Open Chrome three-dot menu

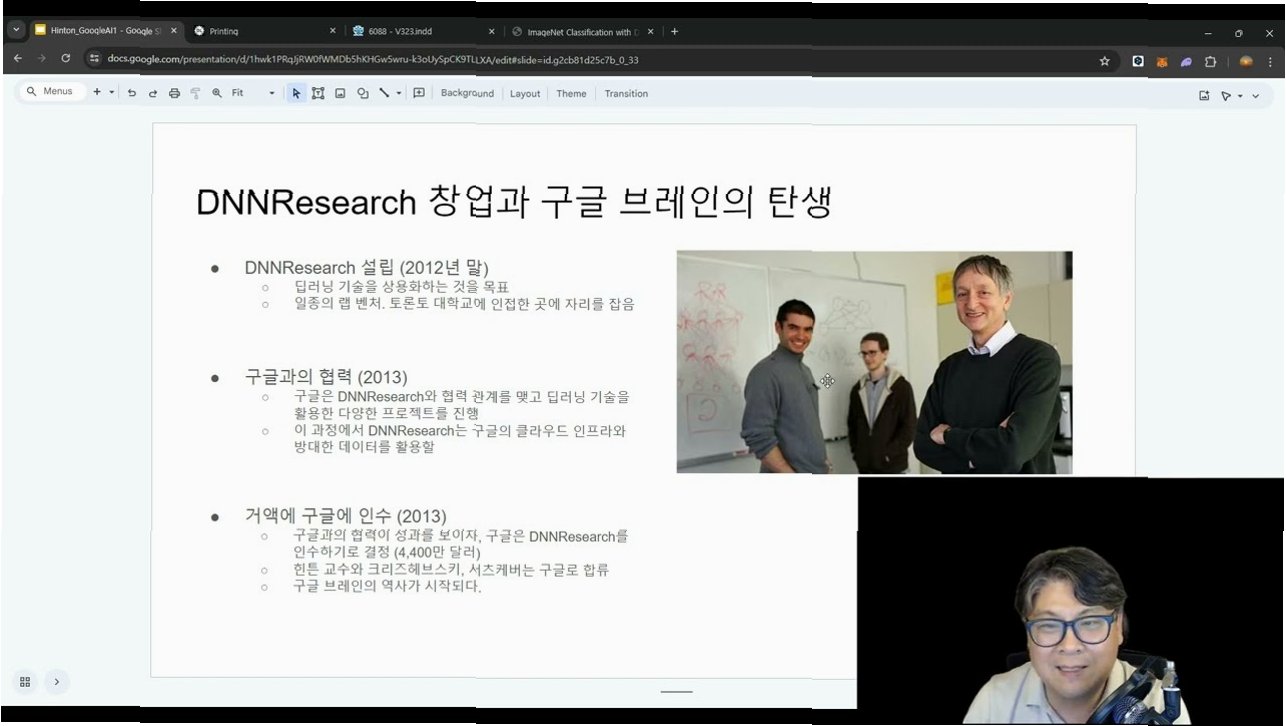pos(1271,61)
